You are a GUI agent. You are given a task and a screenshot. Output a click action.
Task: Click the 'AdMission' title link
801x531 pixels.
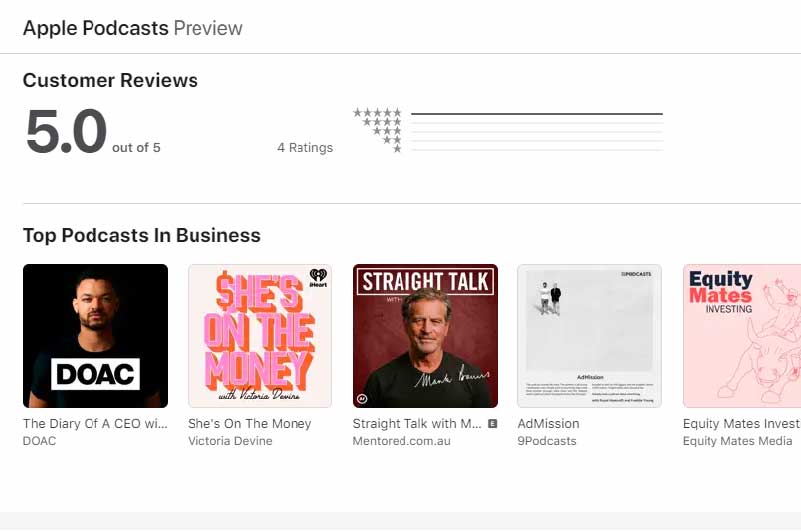tap(548, 424)
